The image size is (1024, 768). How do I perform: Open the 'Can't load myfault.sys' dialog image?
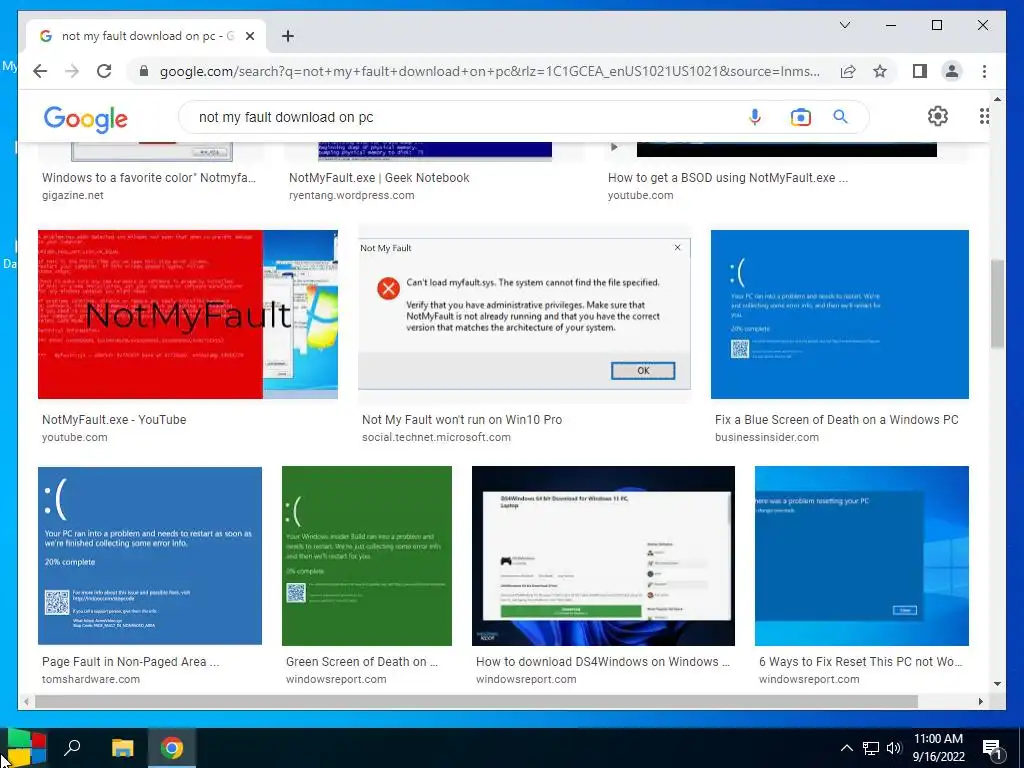(524, 314)
